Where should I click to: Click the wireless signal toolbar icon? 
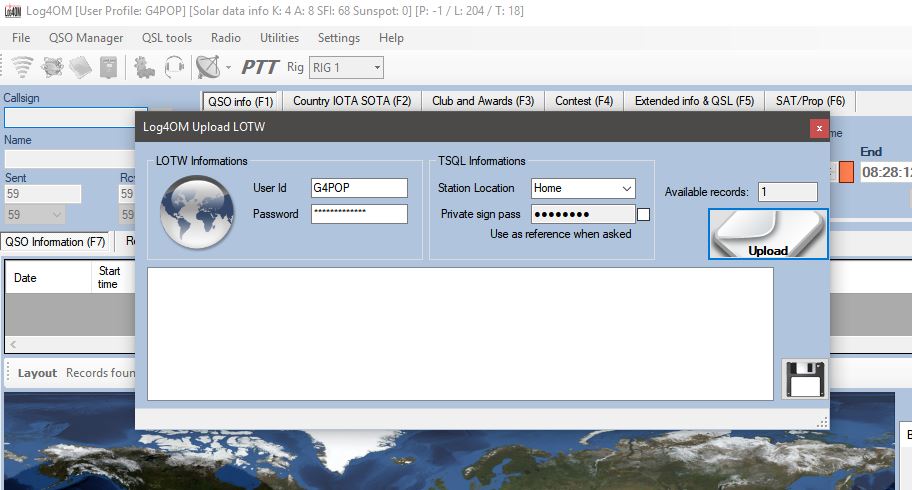coord(22,67)
